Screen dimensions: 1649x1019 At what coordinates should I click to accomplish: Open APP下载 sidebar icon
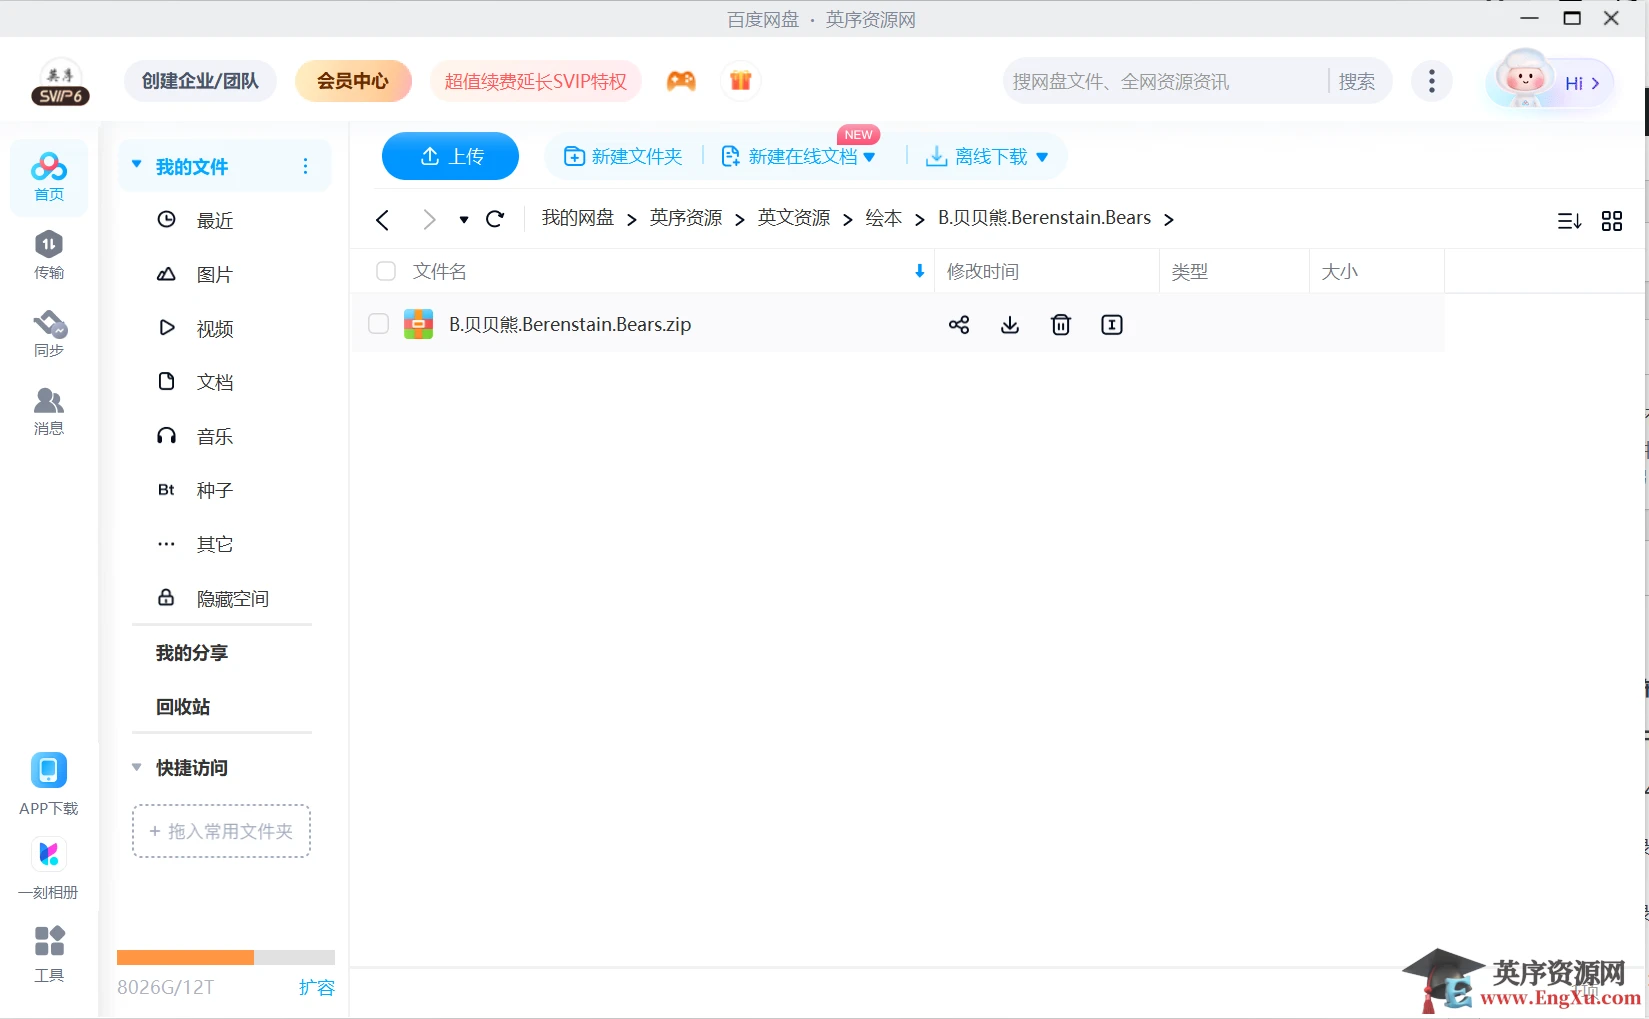click(x=48, y=784)
